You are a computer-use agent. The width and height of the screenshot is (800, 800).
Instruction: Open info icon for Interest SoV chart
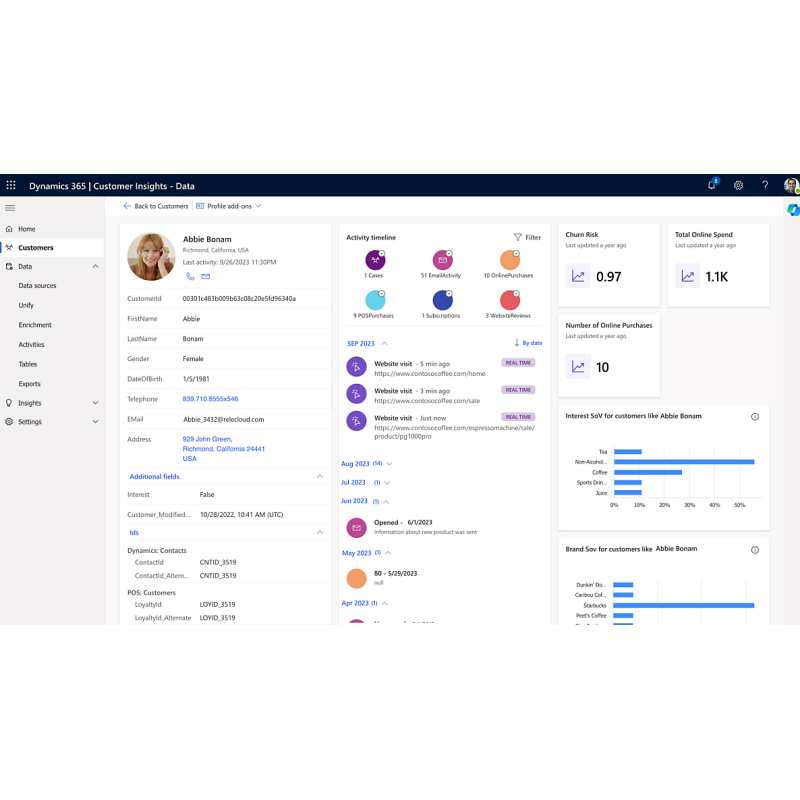[x=755, y=416]
